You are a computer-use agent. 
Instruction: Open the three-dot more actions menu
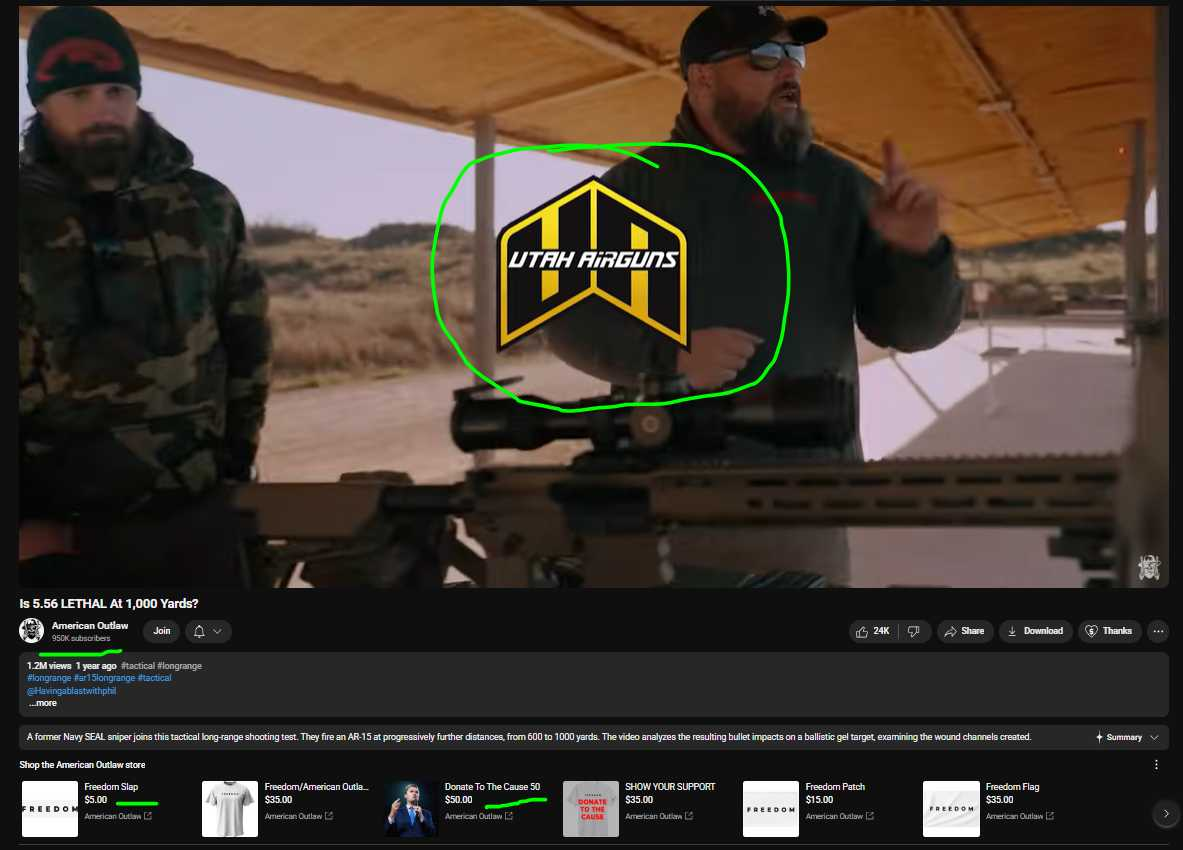click(1158, 631)
